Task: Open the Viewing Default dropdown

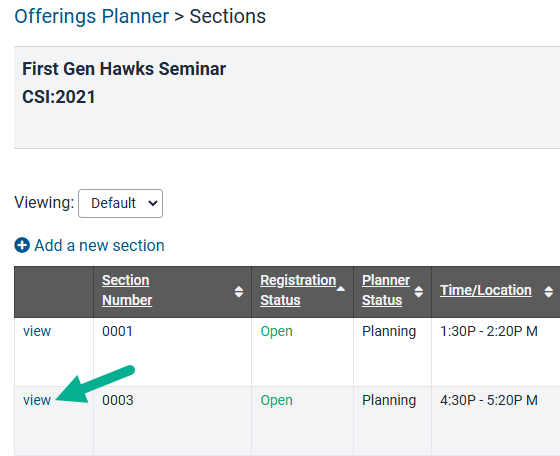Action: click(x=120, y=203)
